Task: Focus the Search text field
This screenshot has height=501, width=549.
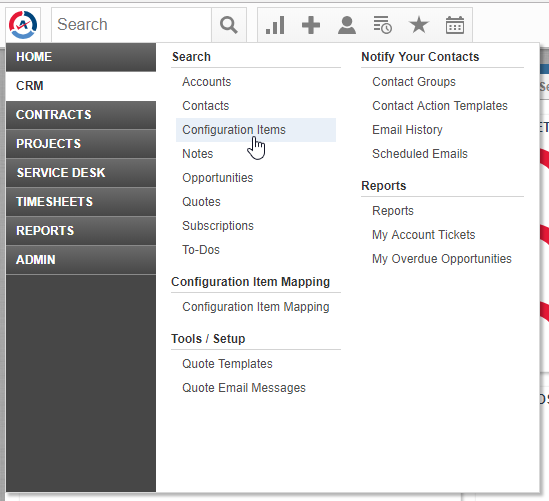Action: click(x=131, y=25)
